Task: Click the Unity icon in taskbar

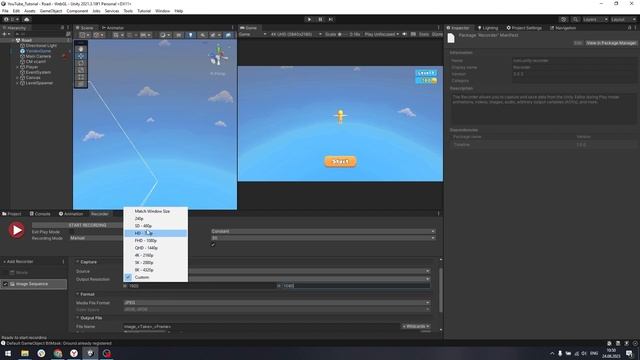Action: pyautogui.click(x=90, y=353)
